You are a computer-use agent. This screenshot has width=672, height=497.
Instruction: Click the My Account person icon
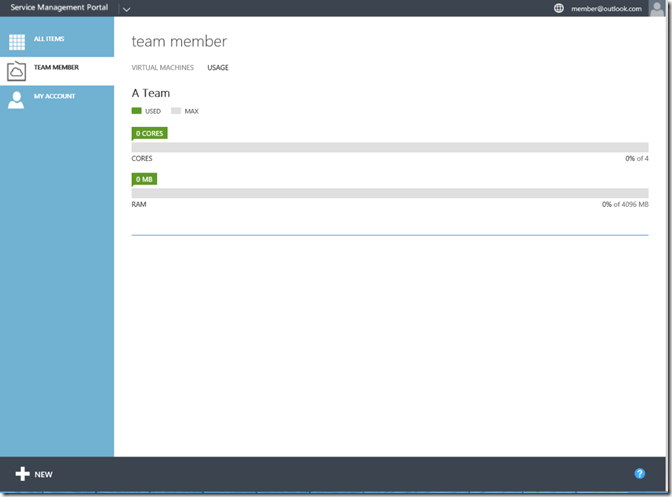point(17,99)
